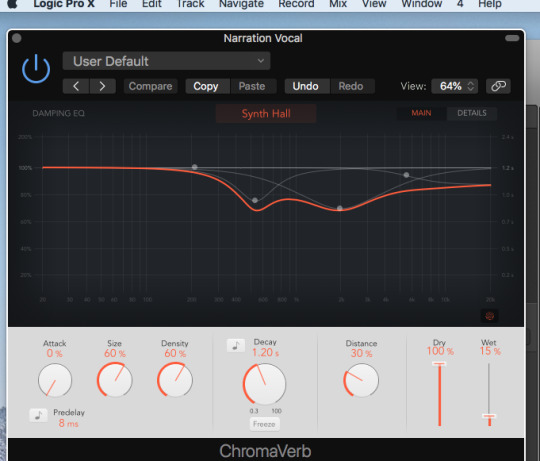Click the Size knob
Screen dimensions: 540x461
coord(115,380)
